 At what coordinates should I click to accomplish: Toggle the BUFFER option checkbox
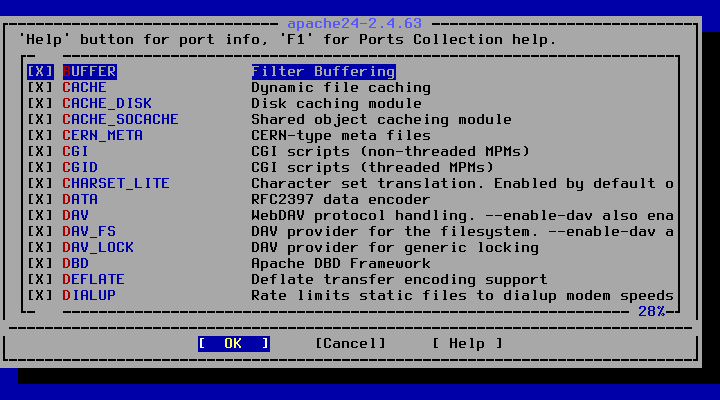click(x=40, y=72)
